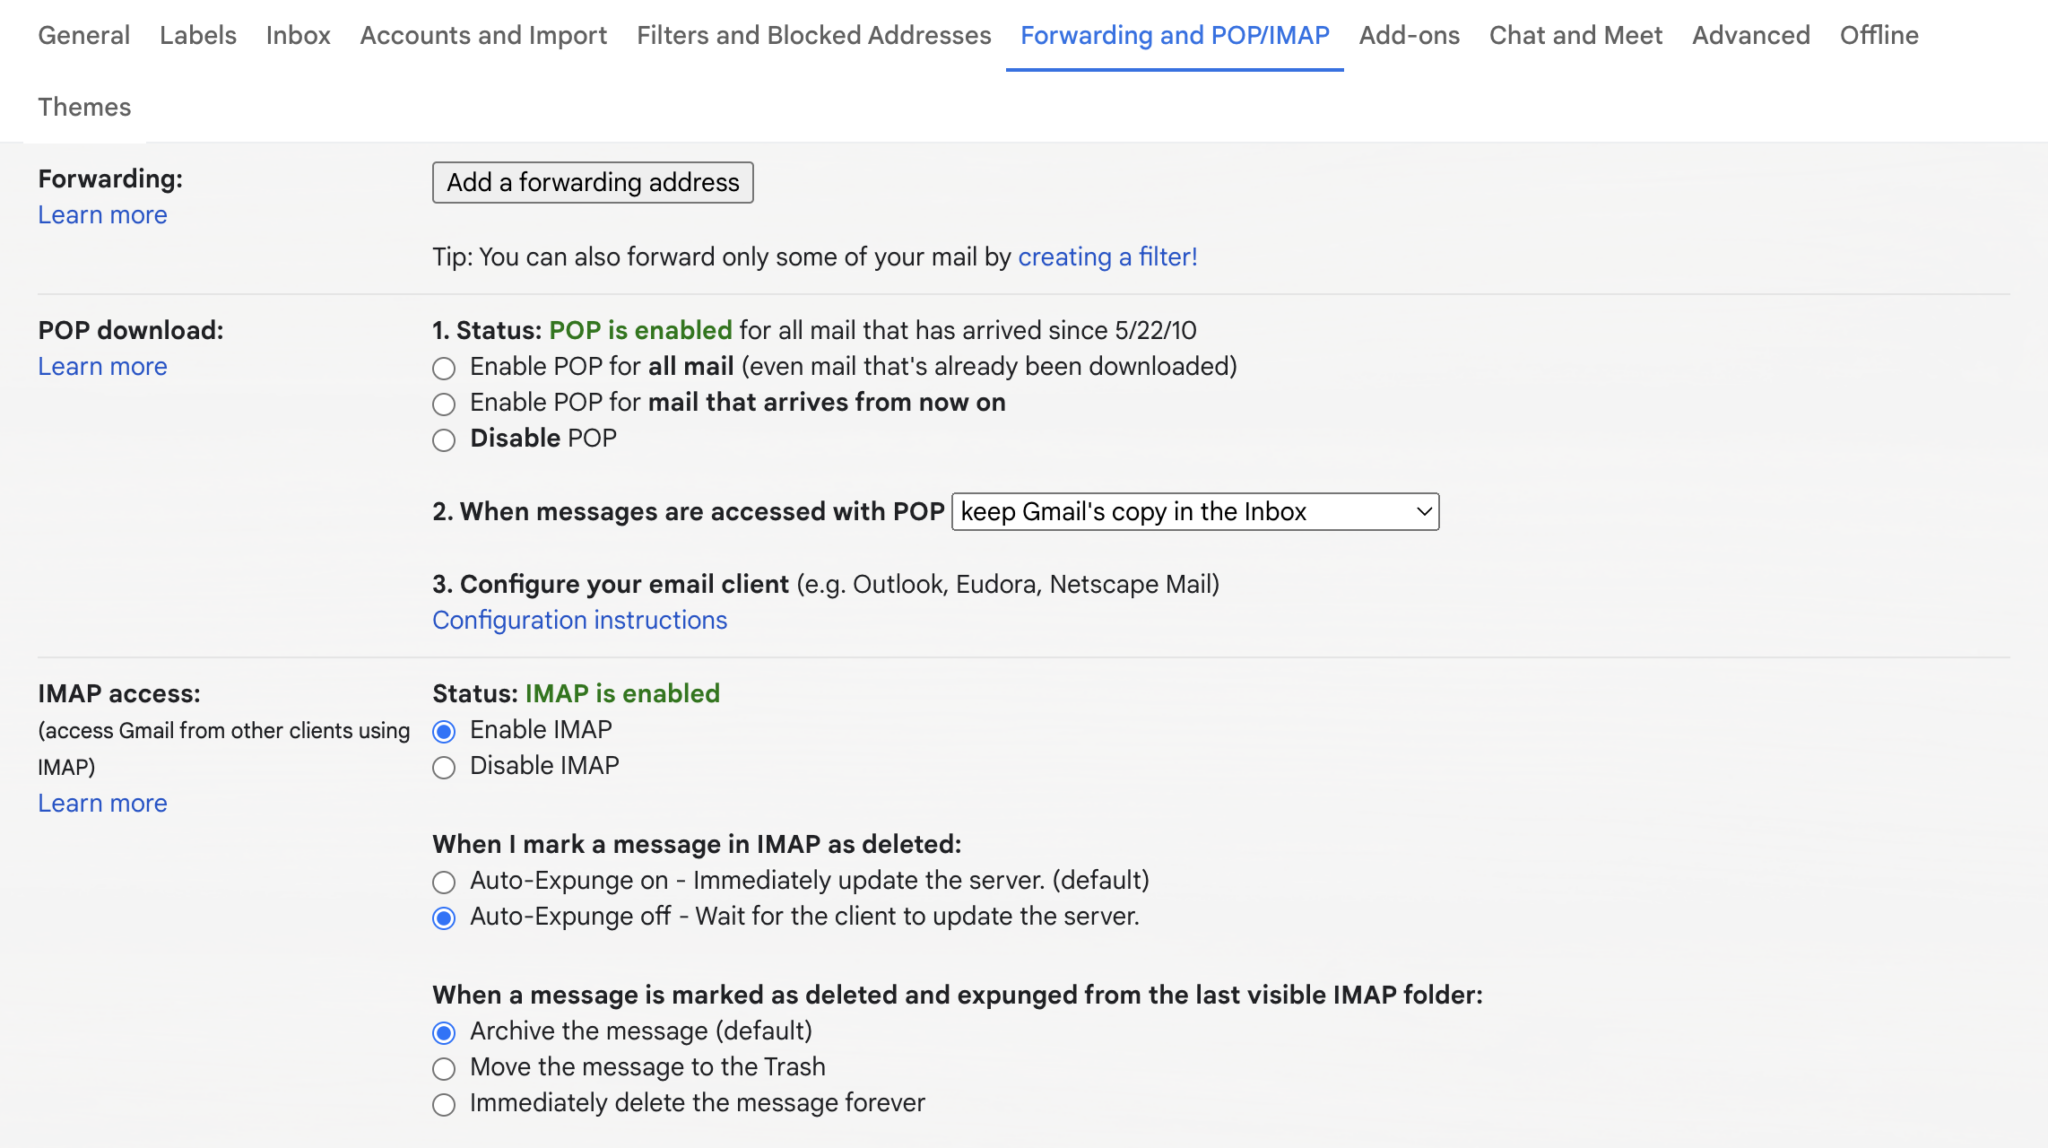Switch to the General settings tab
2048x1148 pixels.
click(x=83, y=35)
